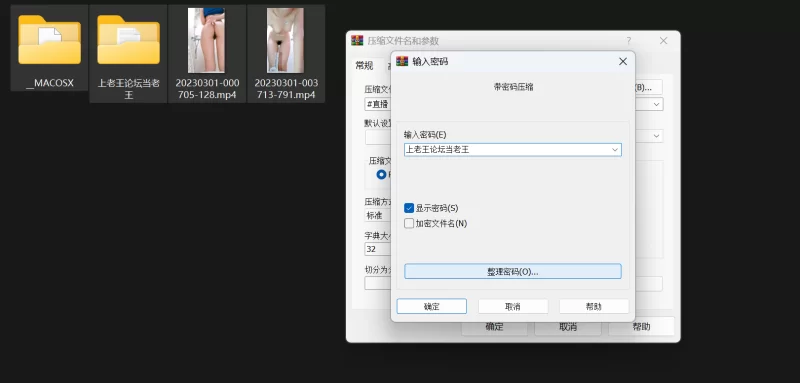Click WinRAR icon in 压缩文件名和参数 title bar
800x383 pixels.
[357, 41]
